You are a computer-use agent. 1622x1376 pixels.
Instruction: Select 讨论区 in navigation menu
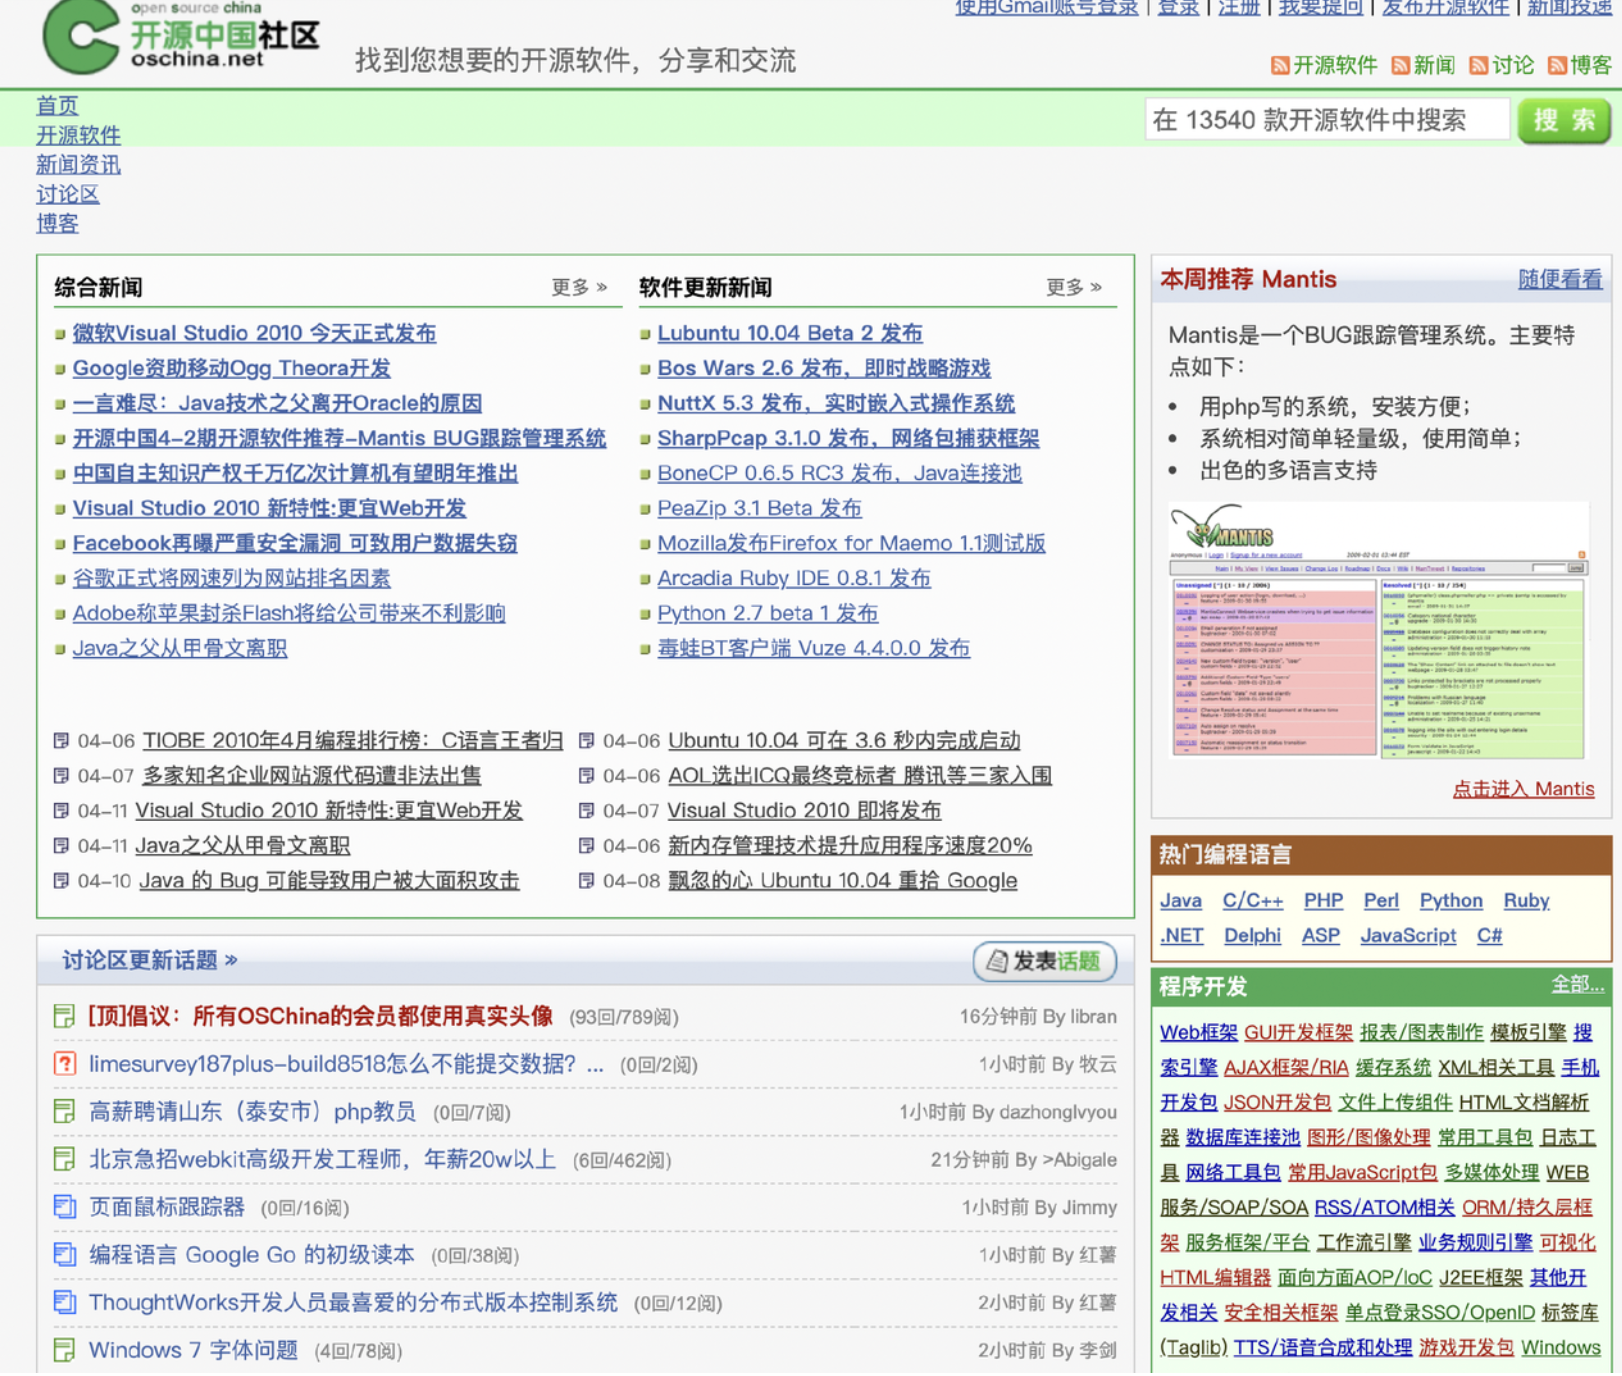(x=68, y=194)
